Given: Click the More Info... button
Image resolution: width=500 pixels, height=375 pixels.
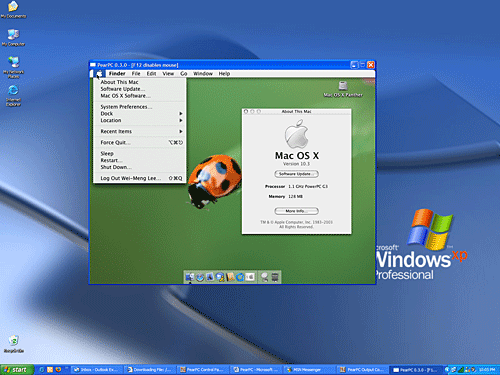Looking at the screenshot, I should click(296, 211).
